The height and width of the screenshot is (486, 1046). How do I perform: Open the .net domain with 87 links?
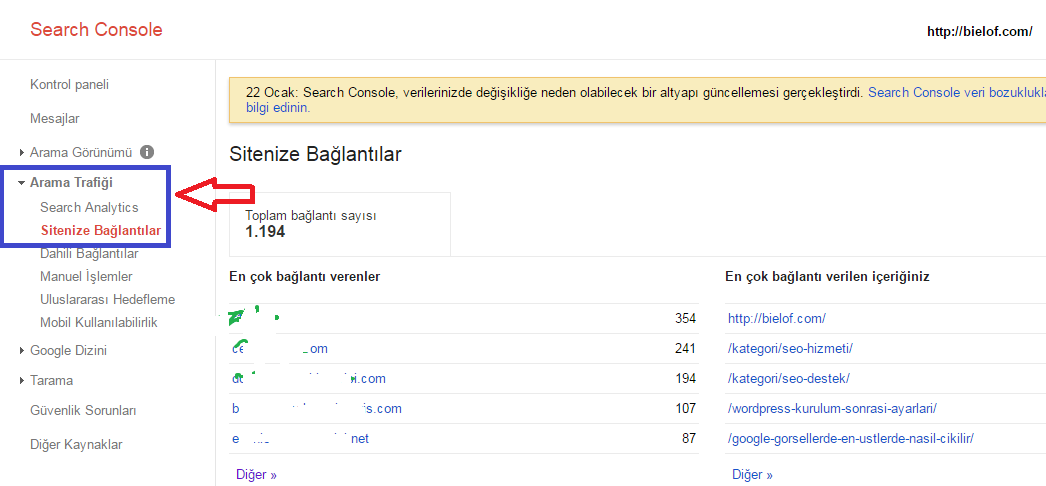[x=300, y=439]
